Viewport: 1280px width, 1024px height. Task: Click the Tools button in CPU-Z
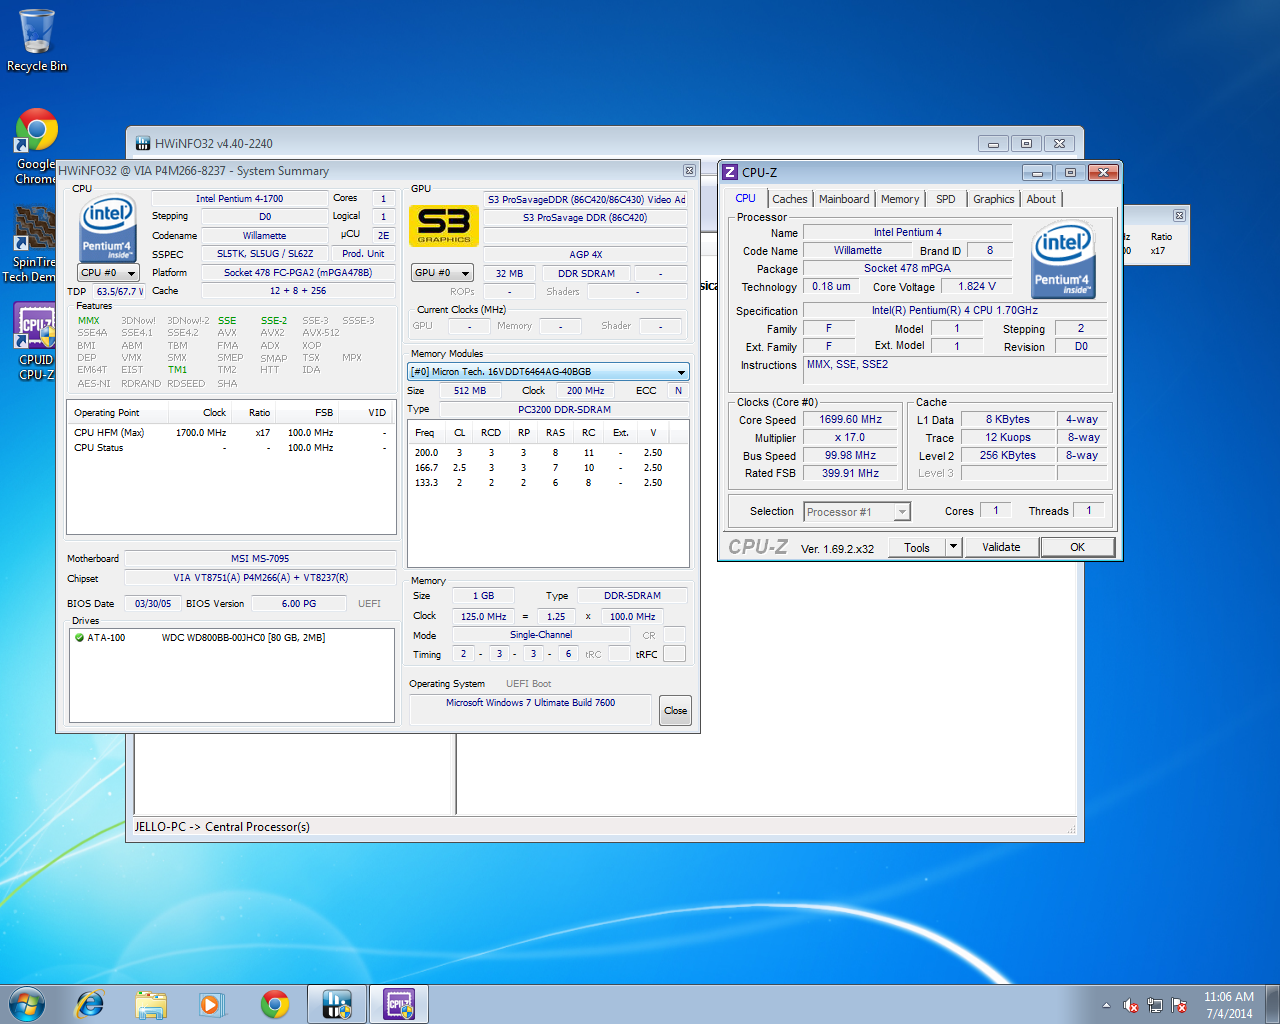pos(917,547)
